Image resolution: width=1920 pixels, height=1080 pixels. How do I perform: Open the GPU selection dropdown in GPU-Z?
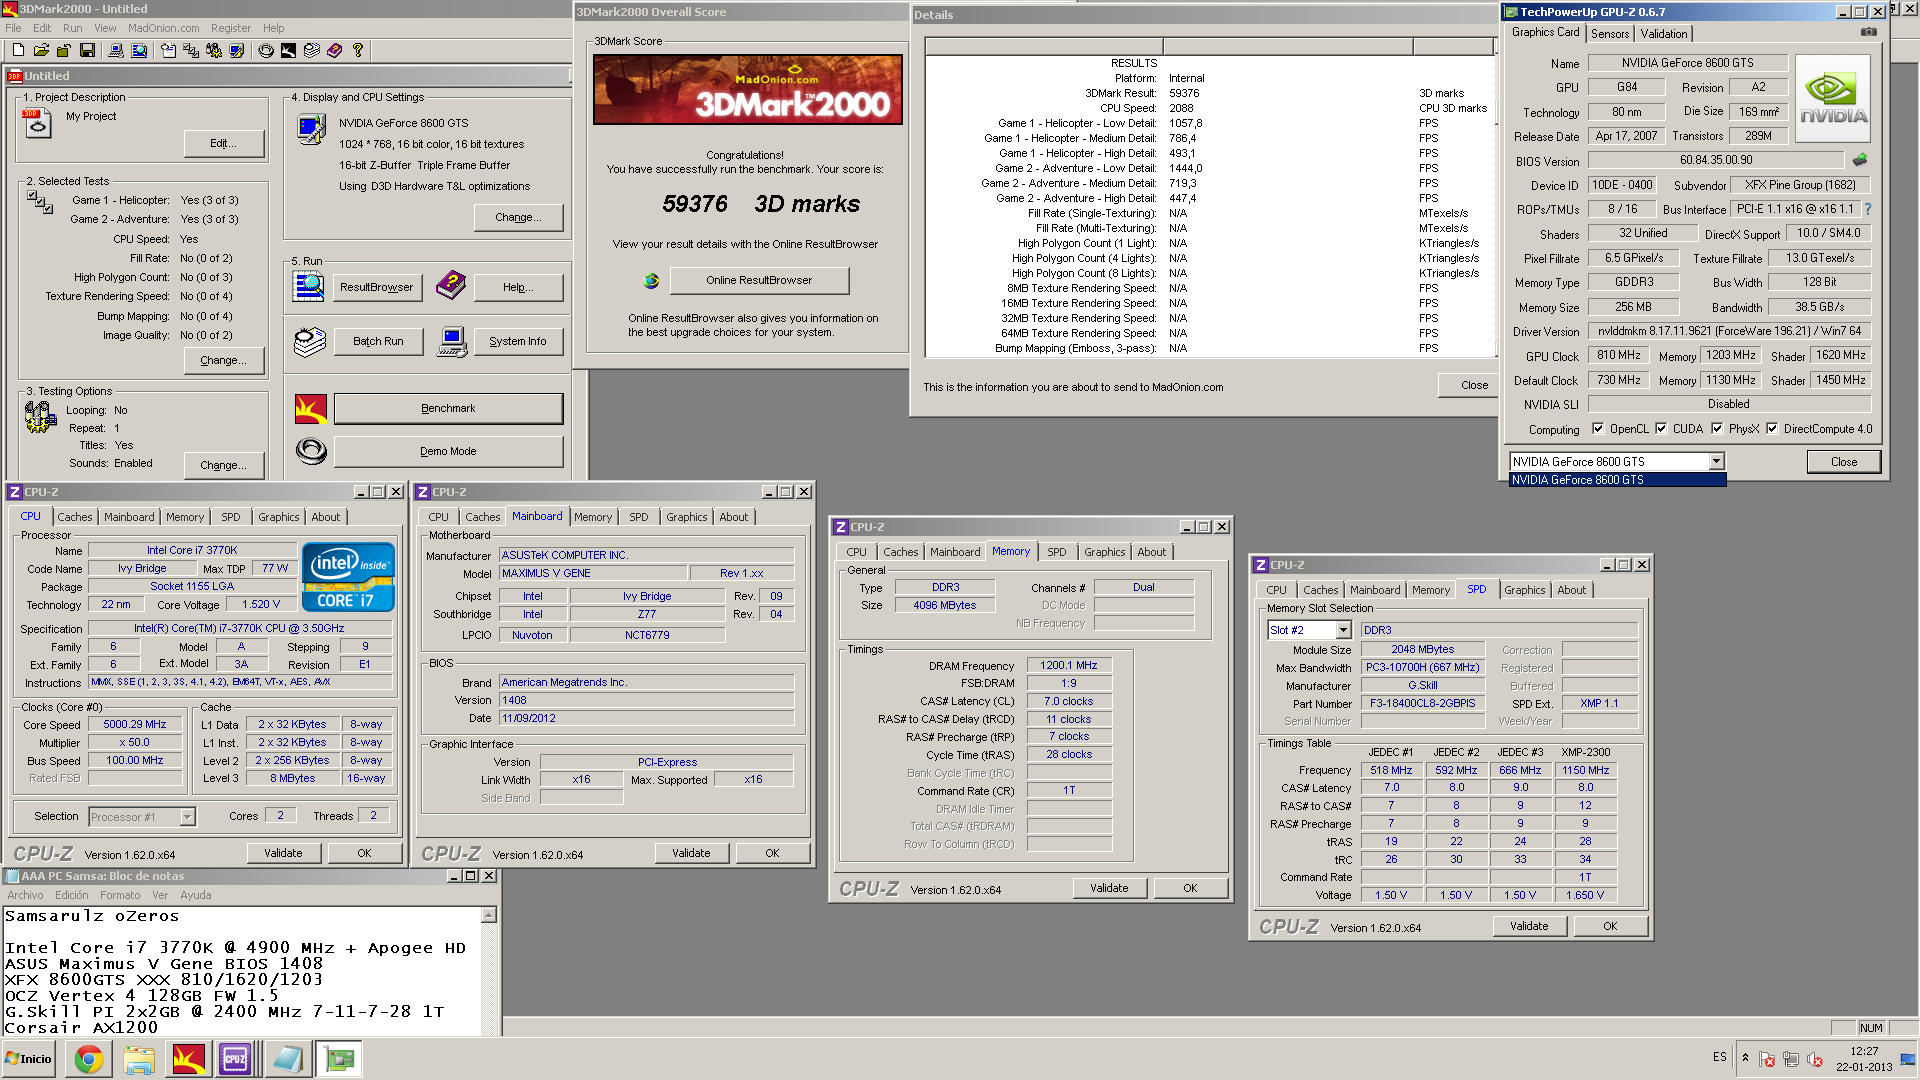click(x=1716, y=462)
